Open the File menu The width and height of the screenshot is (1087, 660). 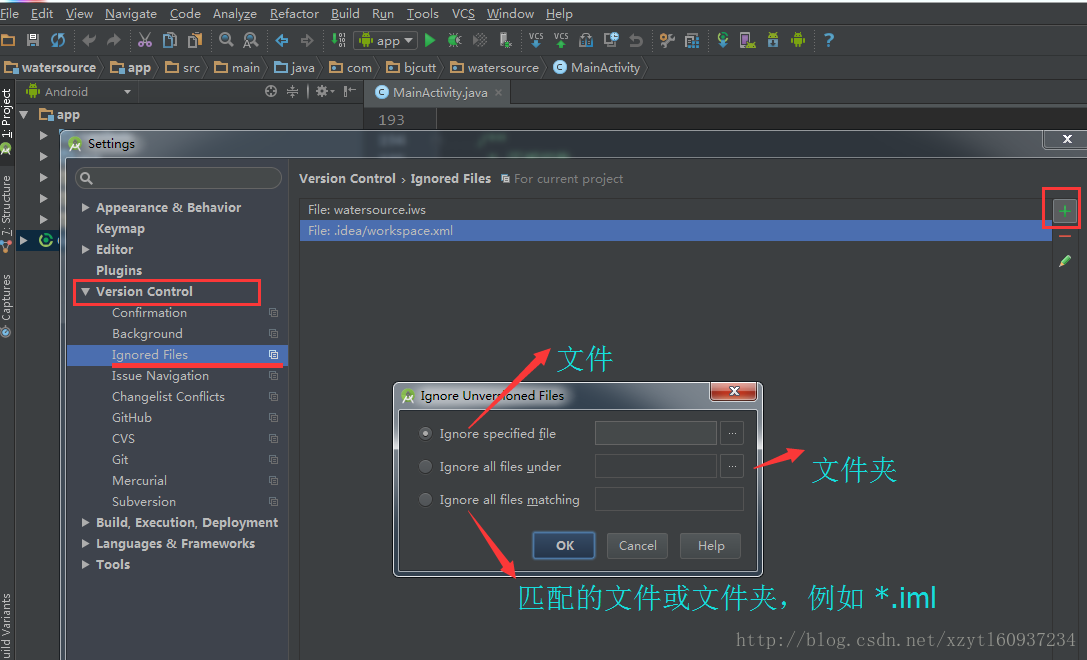[9, 13]
